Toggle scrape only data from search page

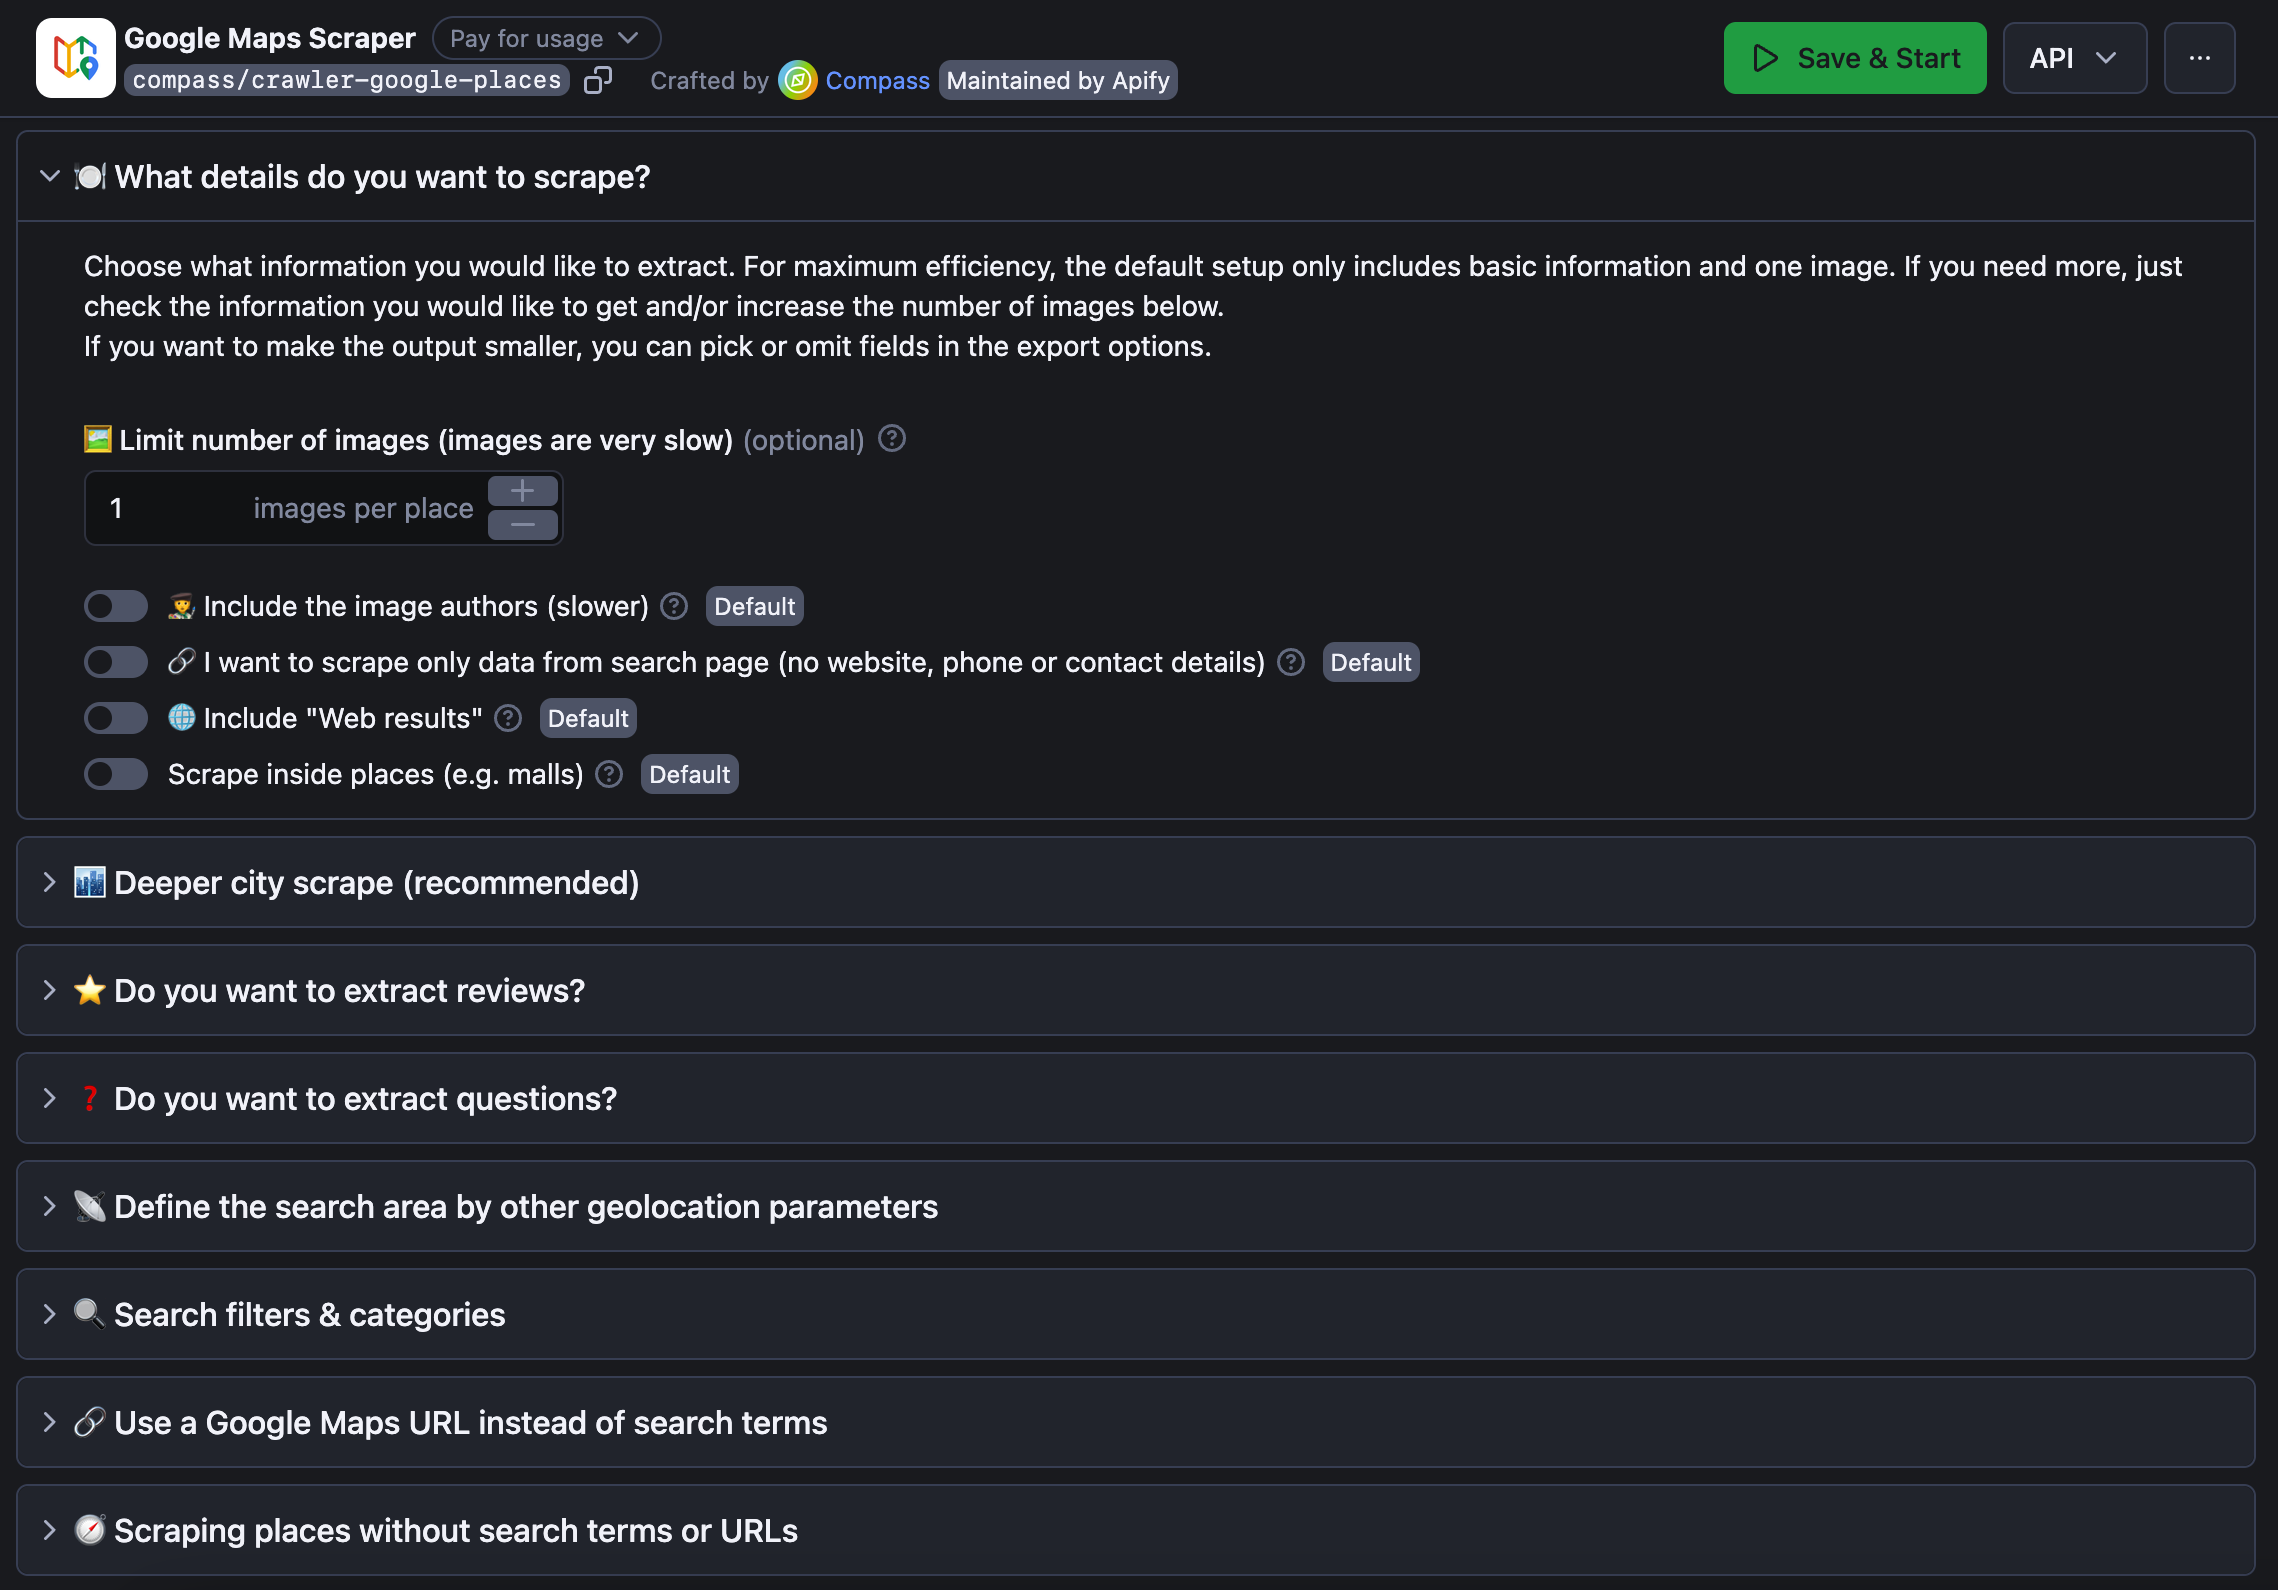click(116, 662)
